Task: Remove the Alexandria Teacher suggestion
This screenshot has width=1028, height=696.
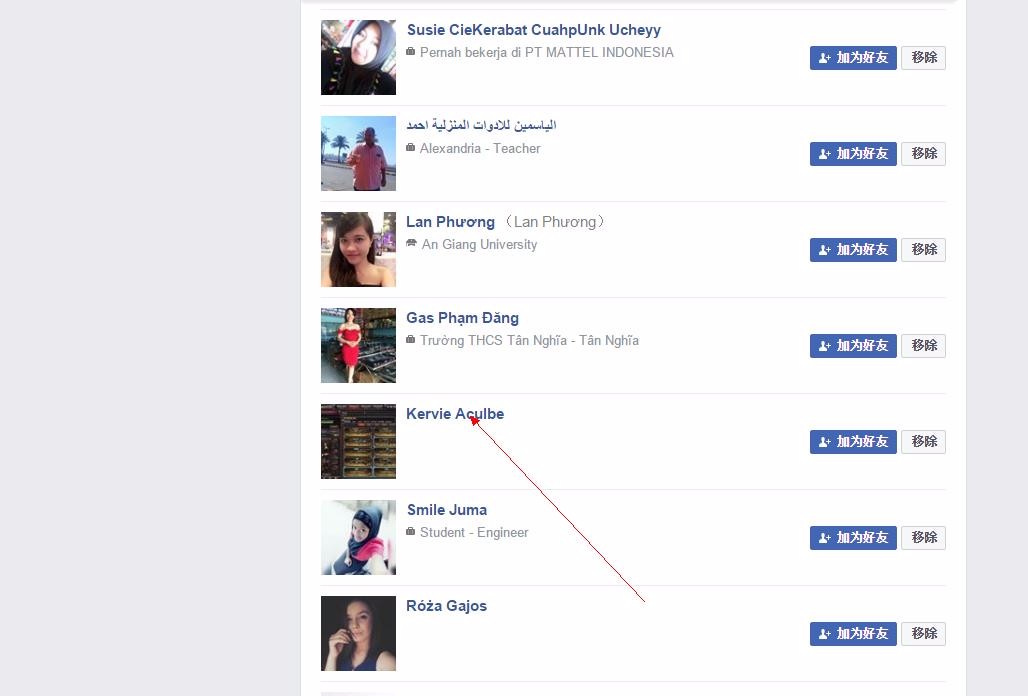Action: [x=923, y=154]
